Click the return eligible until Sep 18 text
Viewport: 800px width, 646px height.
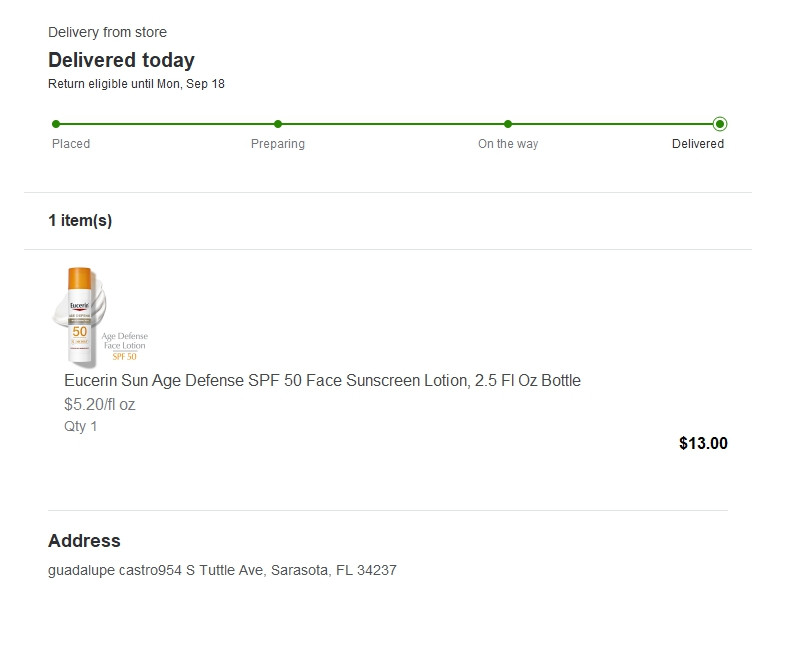coord(136,84)
